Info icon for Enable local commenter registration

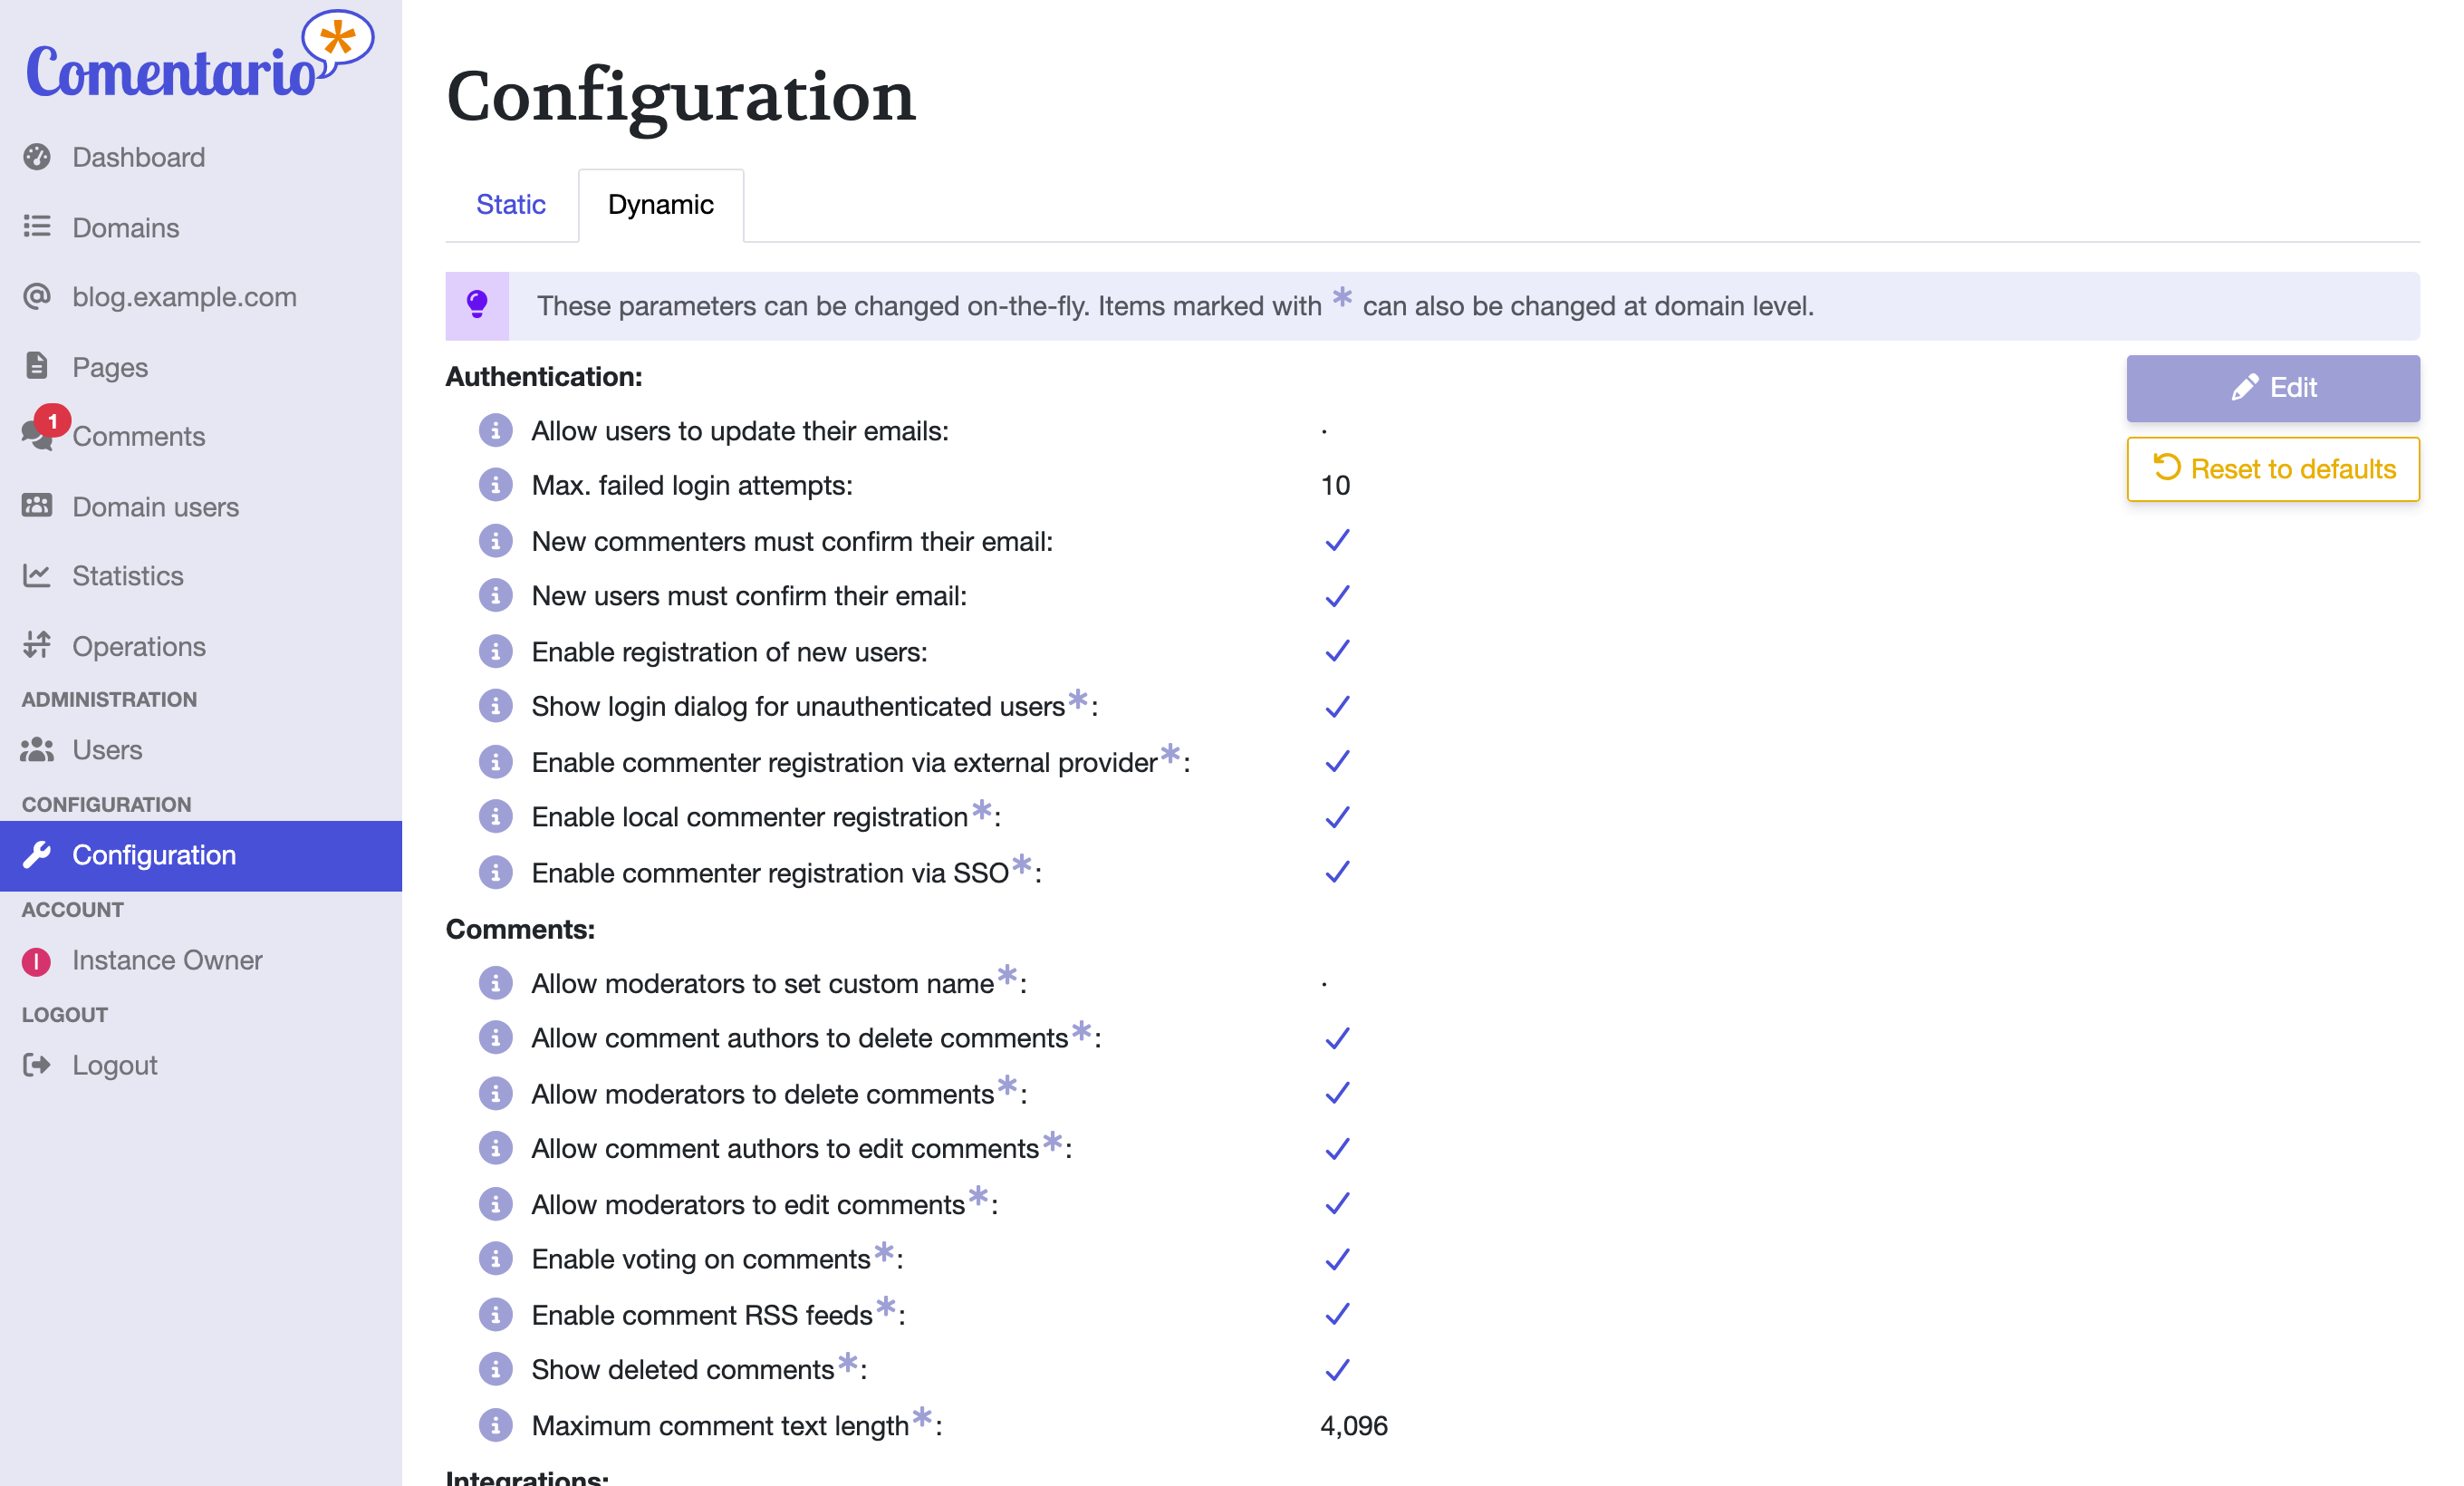[495, 817]
